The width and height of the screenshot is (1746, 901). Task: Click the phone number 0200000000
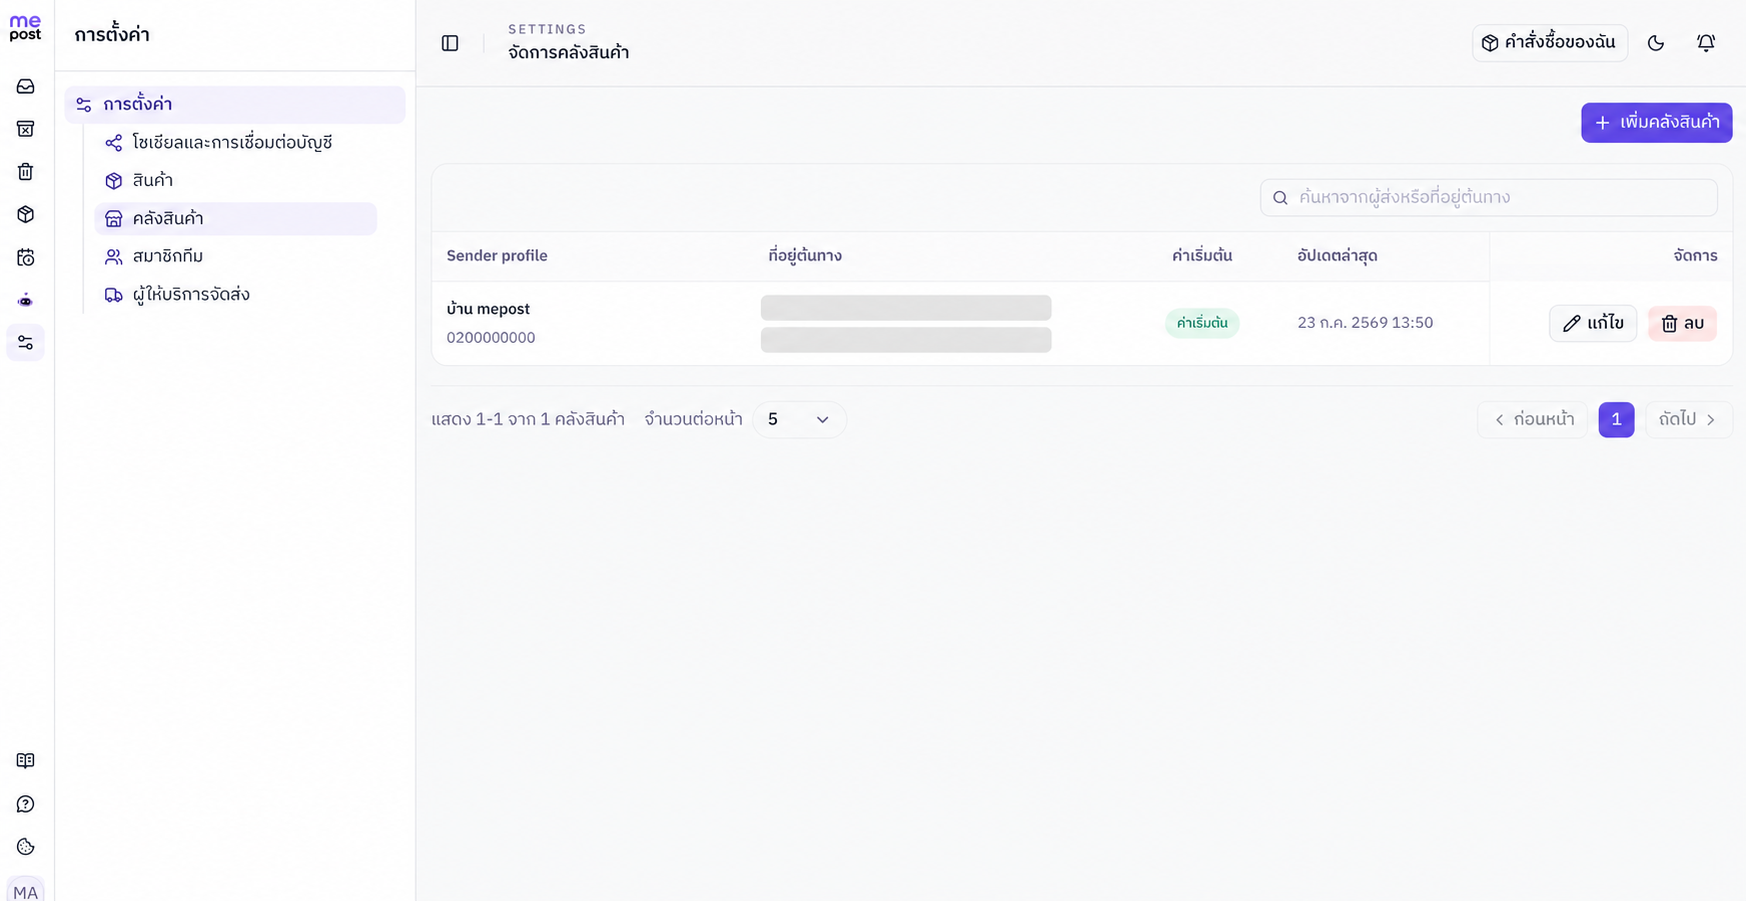[x=491, y=338]
